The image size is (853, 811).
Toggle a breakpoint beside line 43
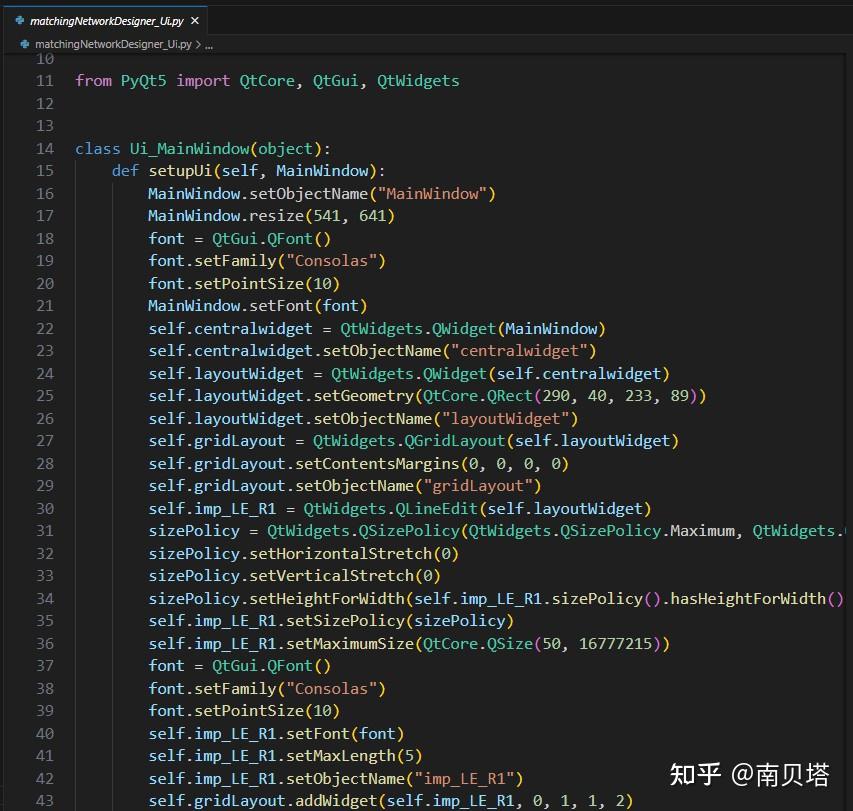(x=25, y=800)
